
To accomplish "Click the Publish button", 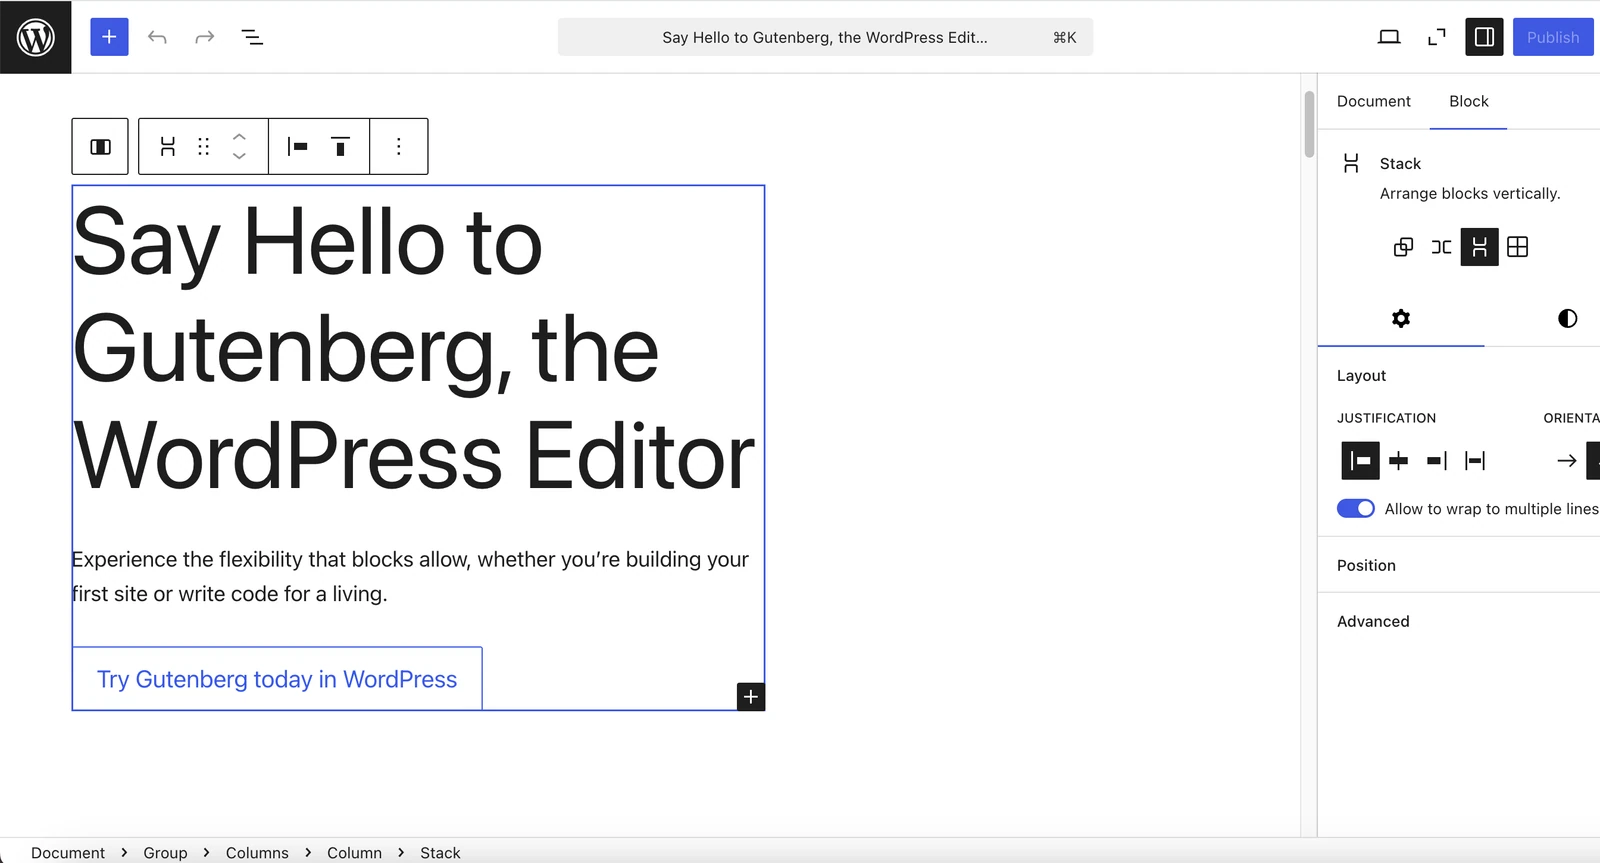I will point(1553,37).
